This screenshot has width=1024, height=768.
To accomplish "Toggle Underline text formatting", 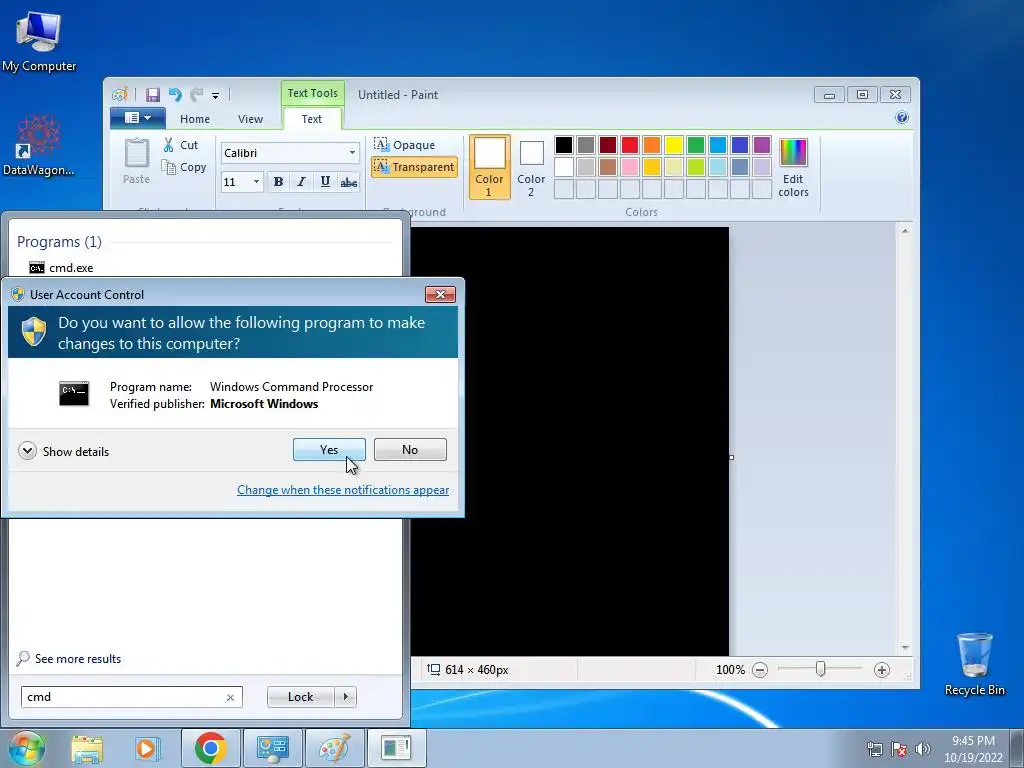I will pyautogui.click(x=325, y=182).
